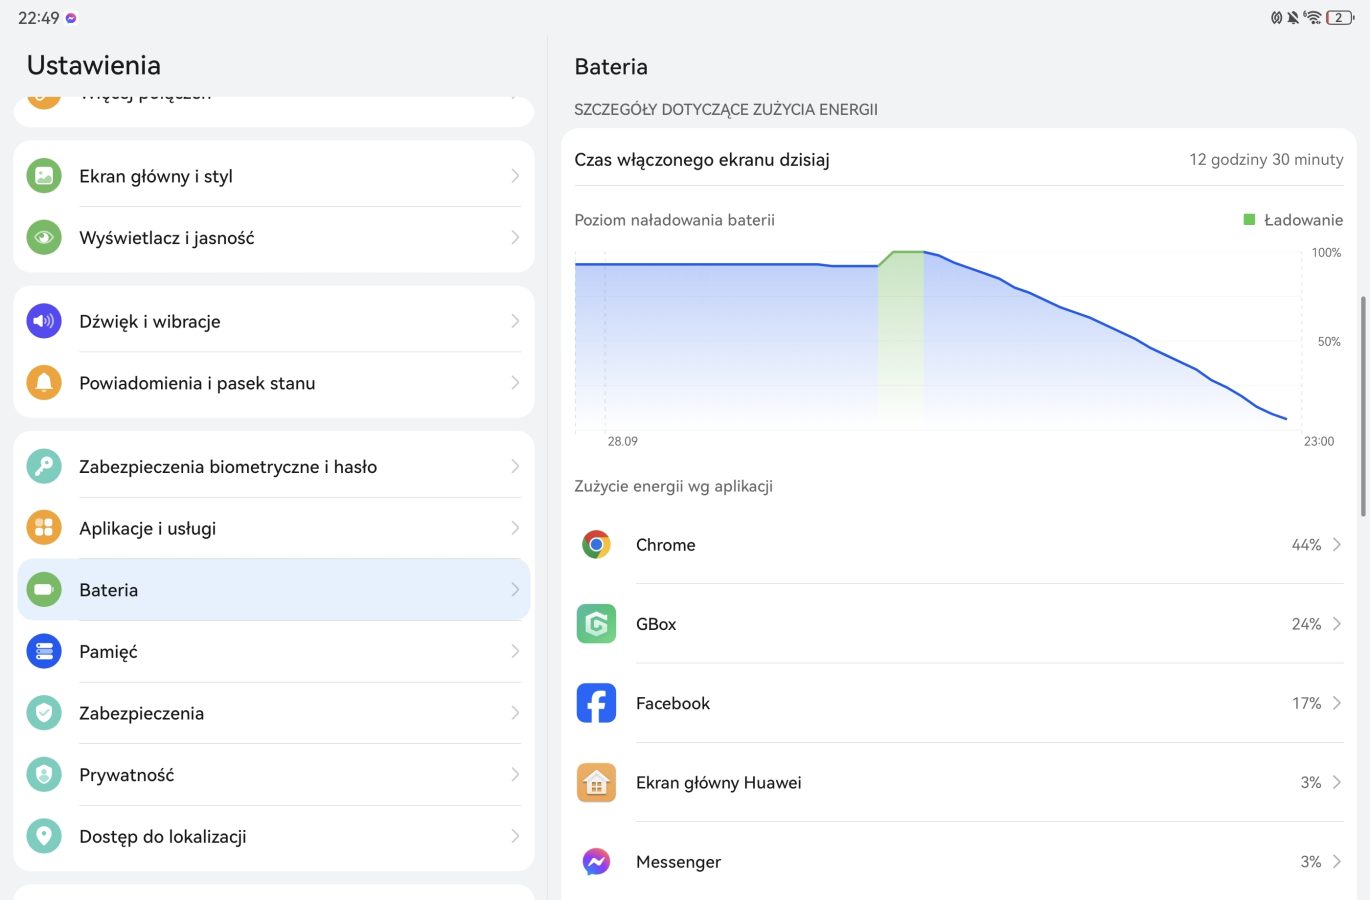The width and height of the screenshot is (1370, 900).
Task: Tap the Facebook app icon
Action: tap(596, 703)
